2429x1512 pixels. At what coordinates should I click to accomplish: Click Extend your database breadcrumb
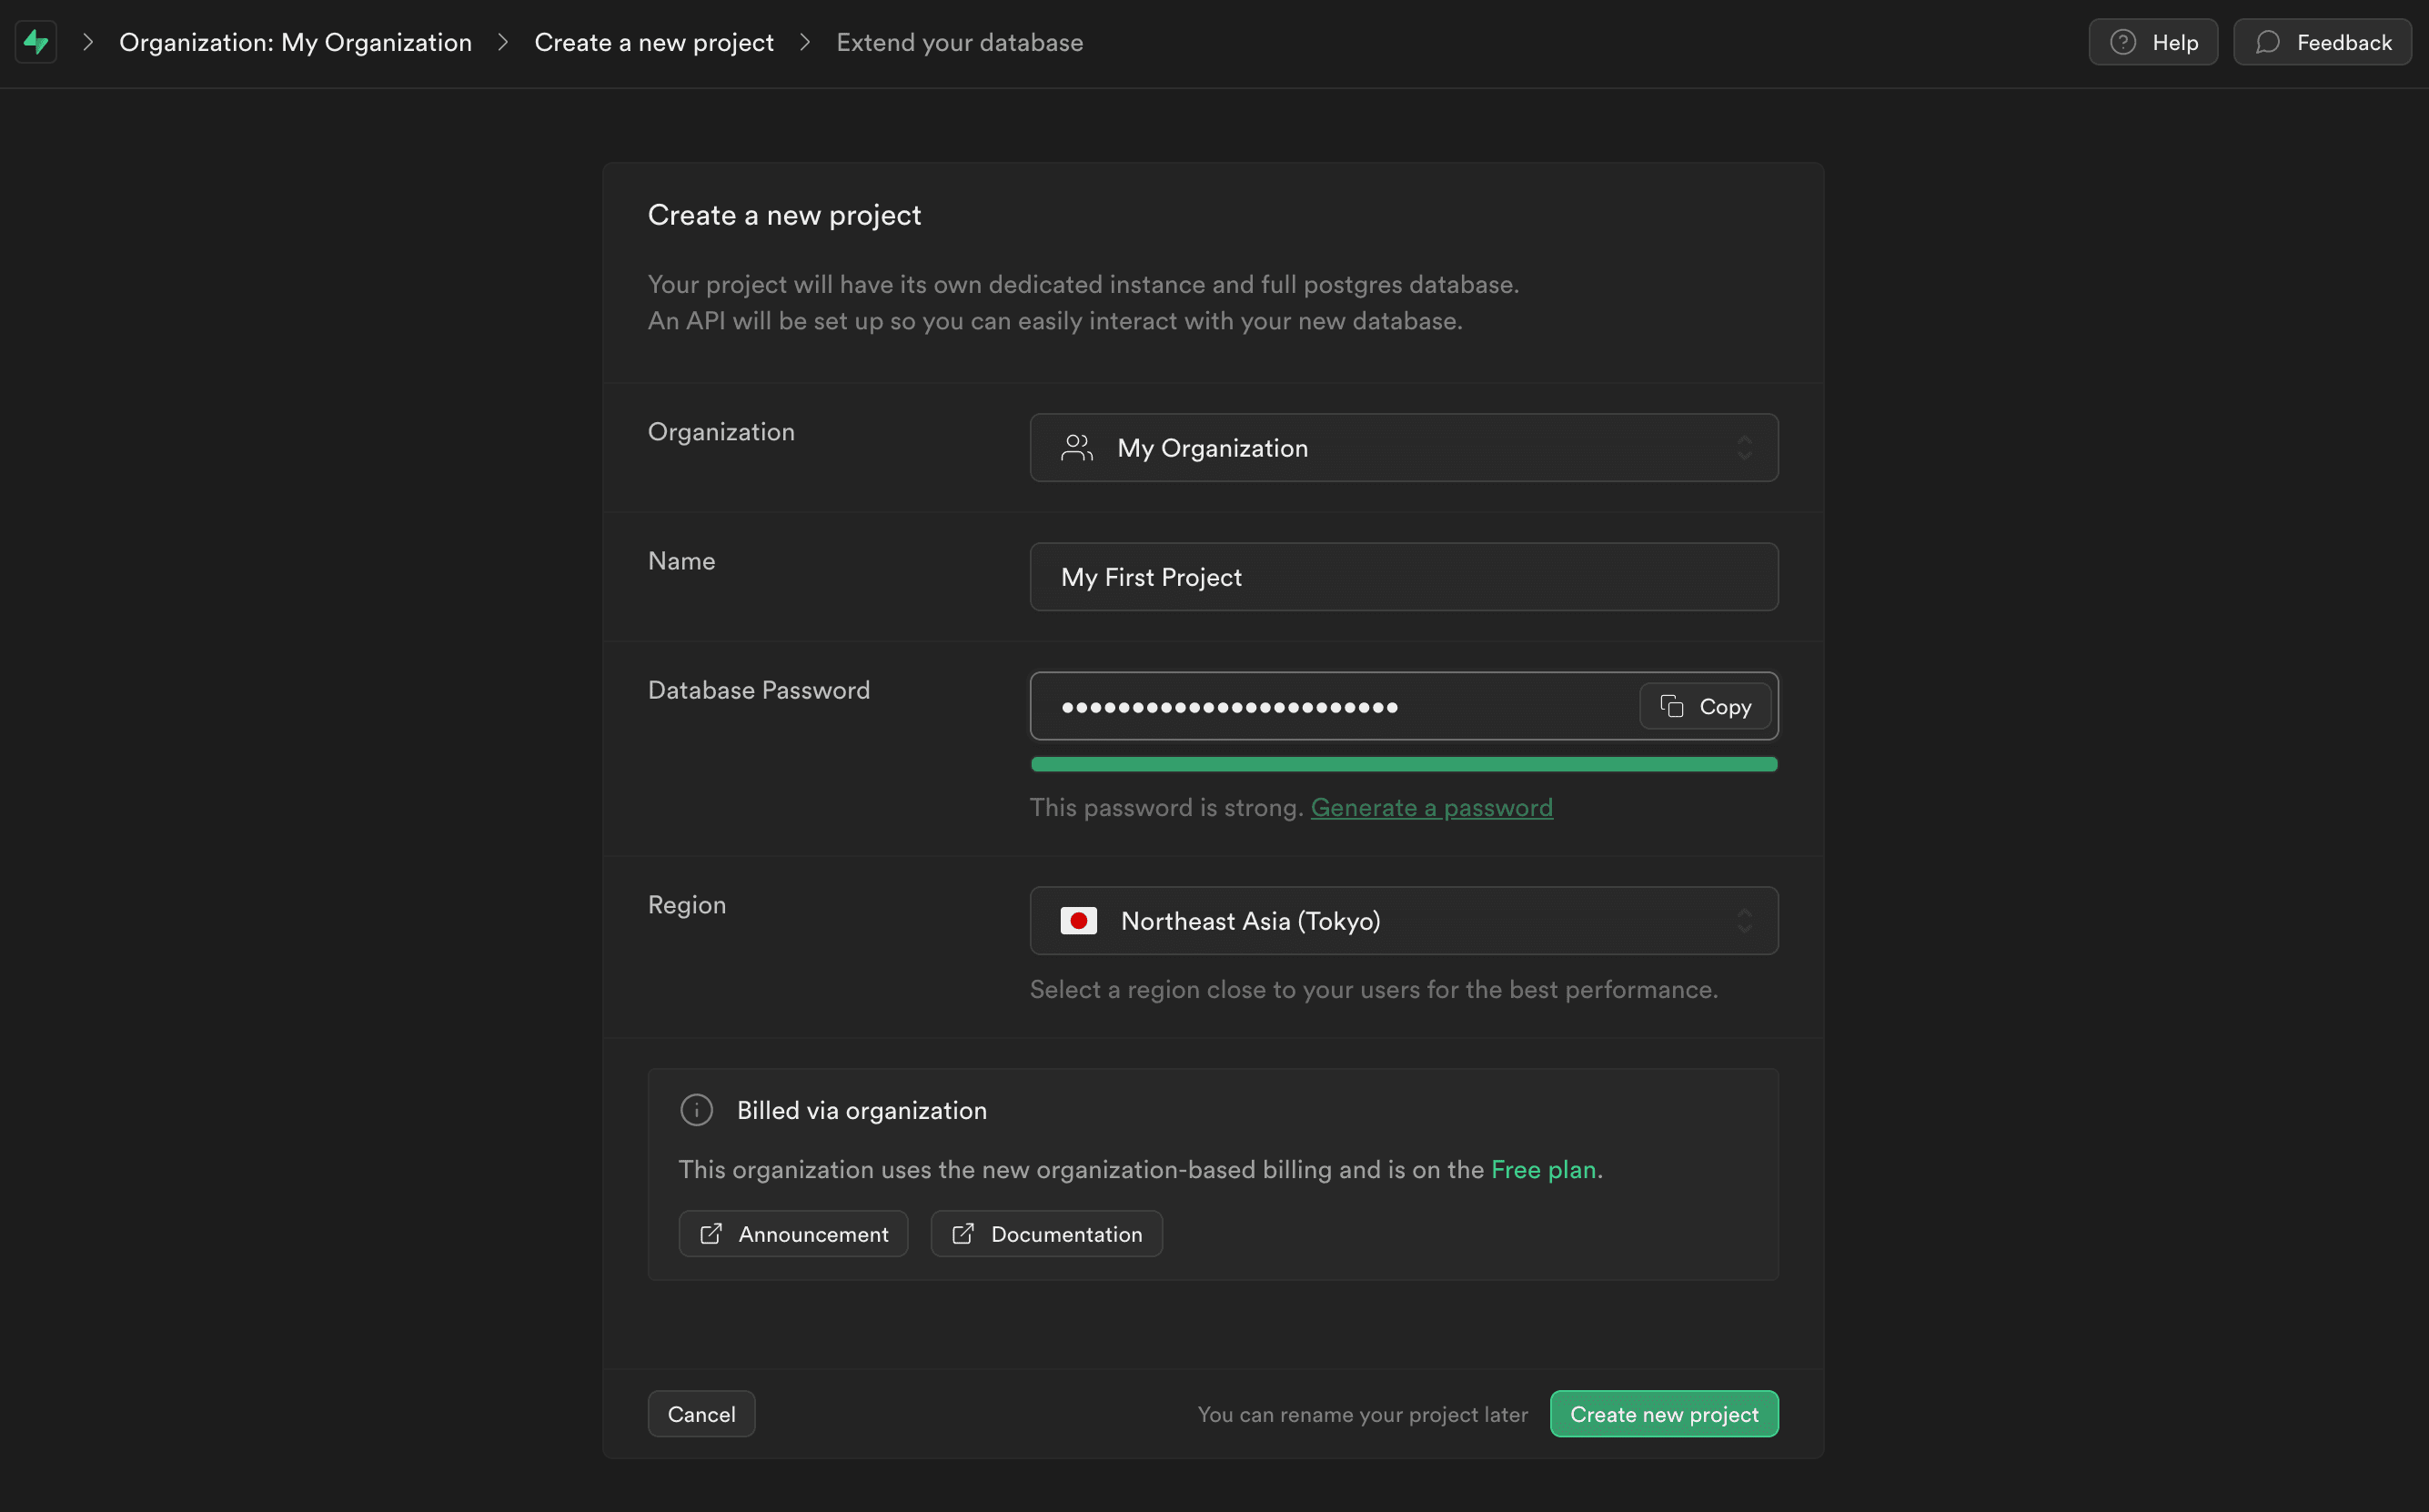pos(959,42)
